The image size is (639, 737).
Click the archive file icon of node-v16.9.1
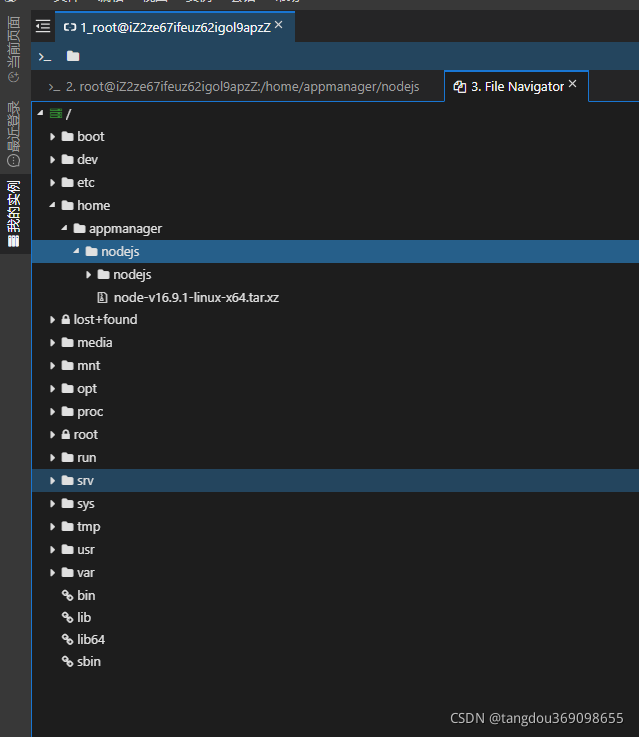click(102, 297)
